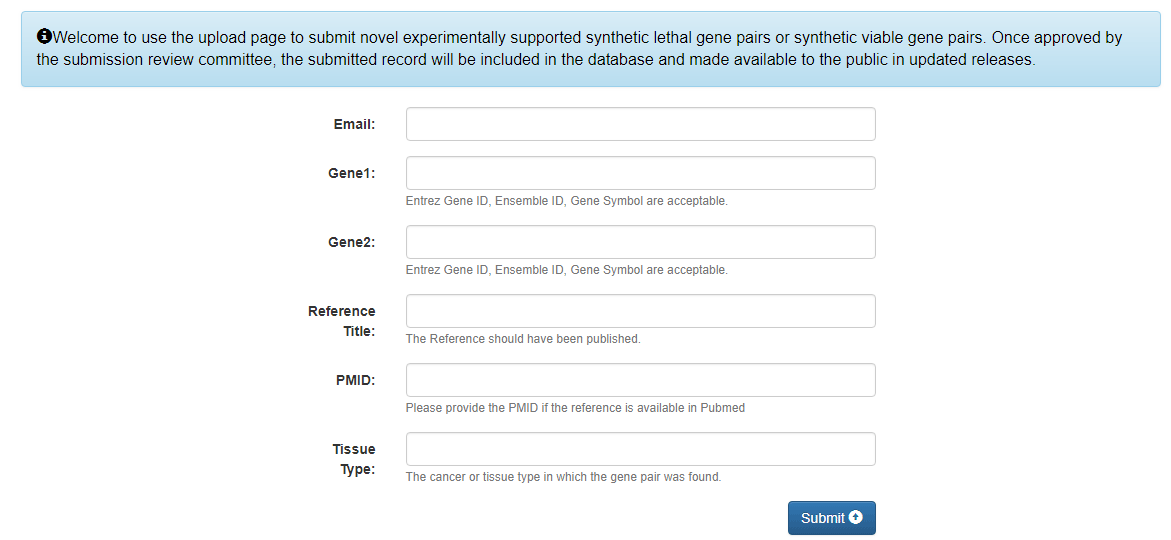Click the info icon in welcome banner
The image size is (1171, 540).
pyautogui.click(x=44, y=36)
